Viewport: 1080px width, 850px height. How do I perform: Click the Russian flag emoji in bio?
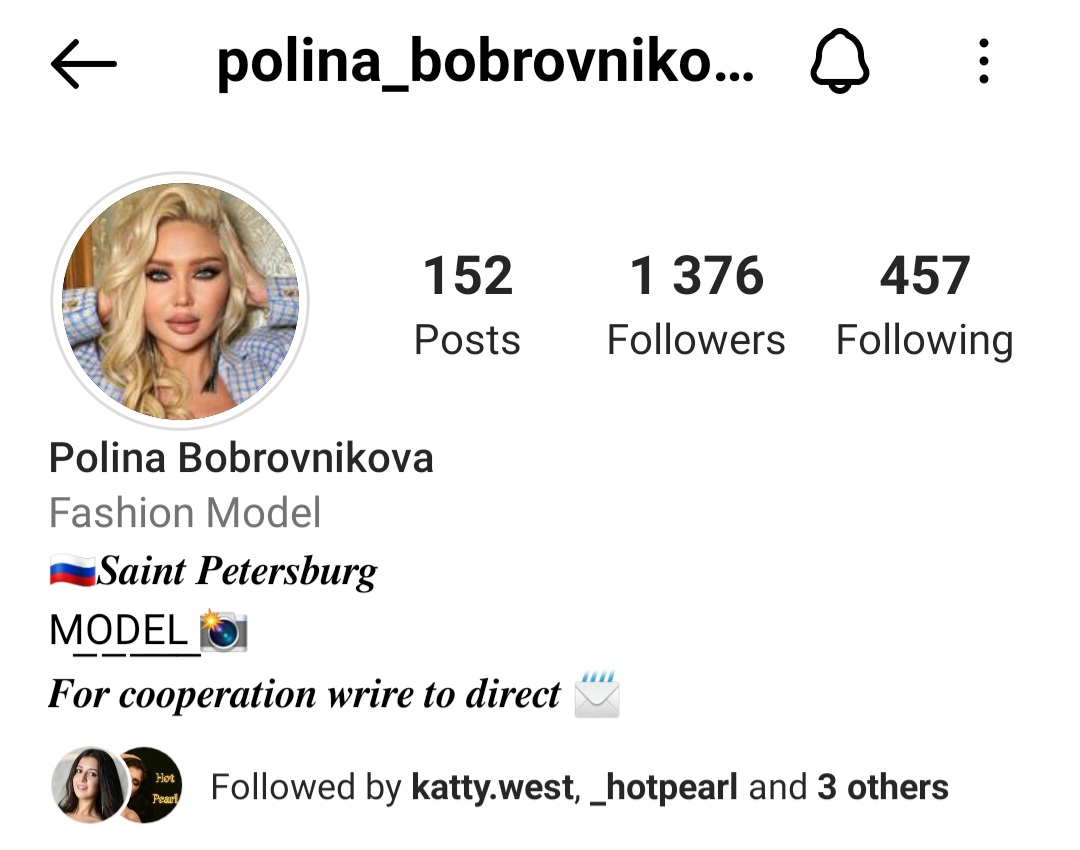coord(72,571)
